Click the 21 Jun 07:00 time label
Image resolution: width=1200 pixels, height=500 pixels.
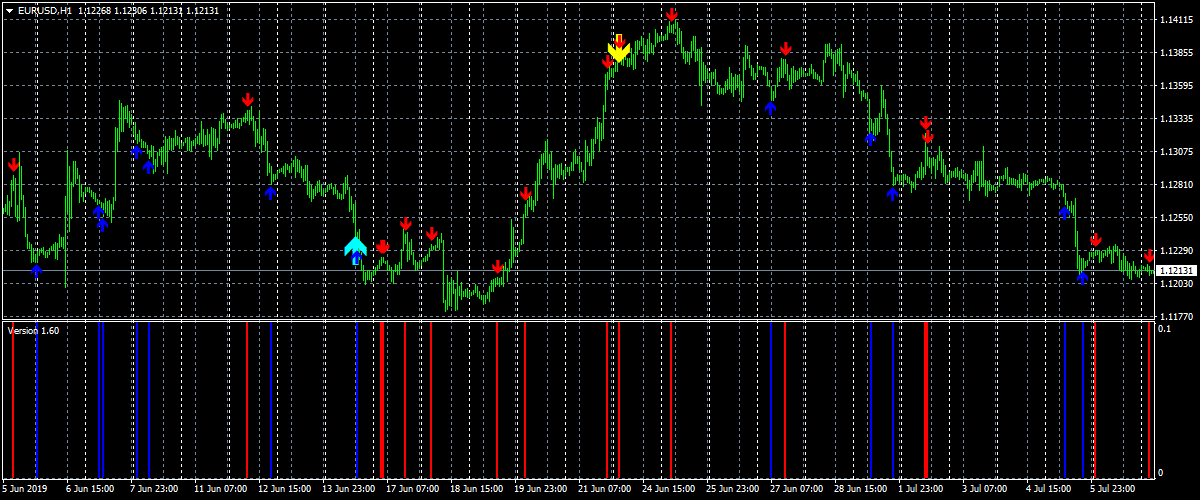click(605, 489)
